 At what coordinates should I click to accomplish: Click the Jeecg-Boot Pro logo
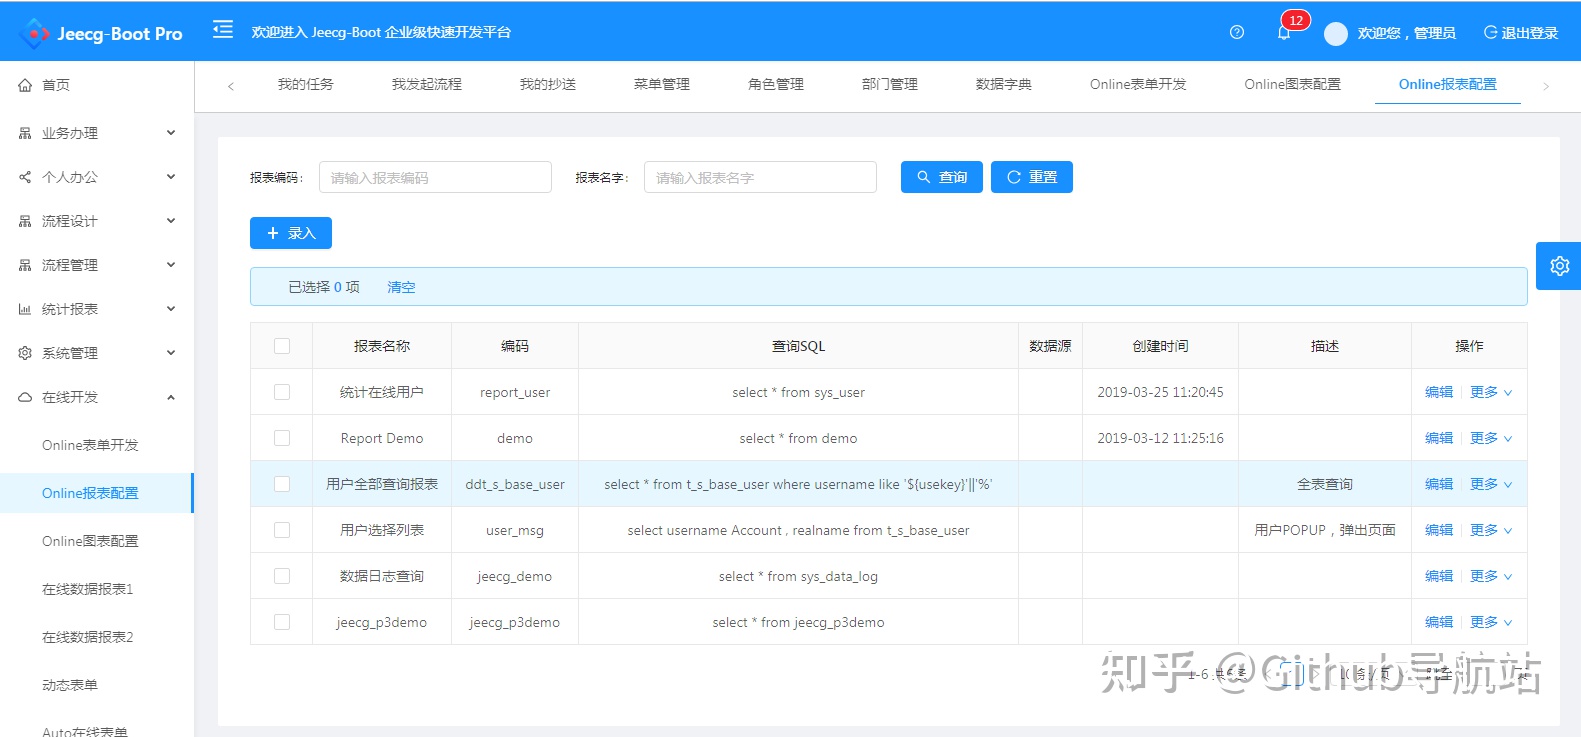pos(100,33)
